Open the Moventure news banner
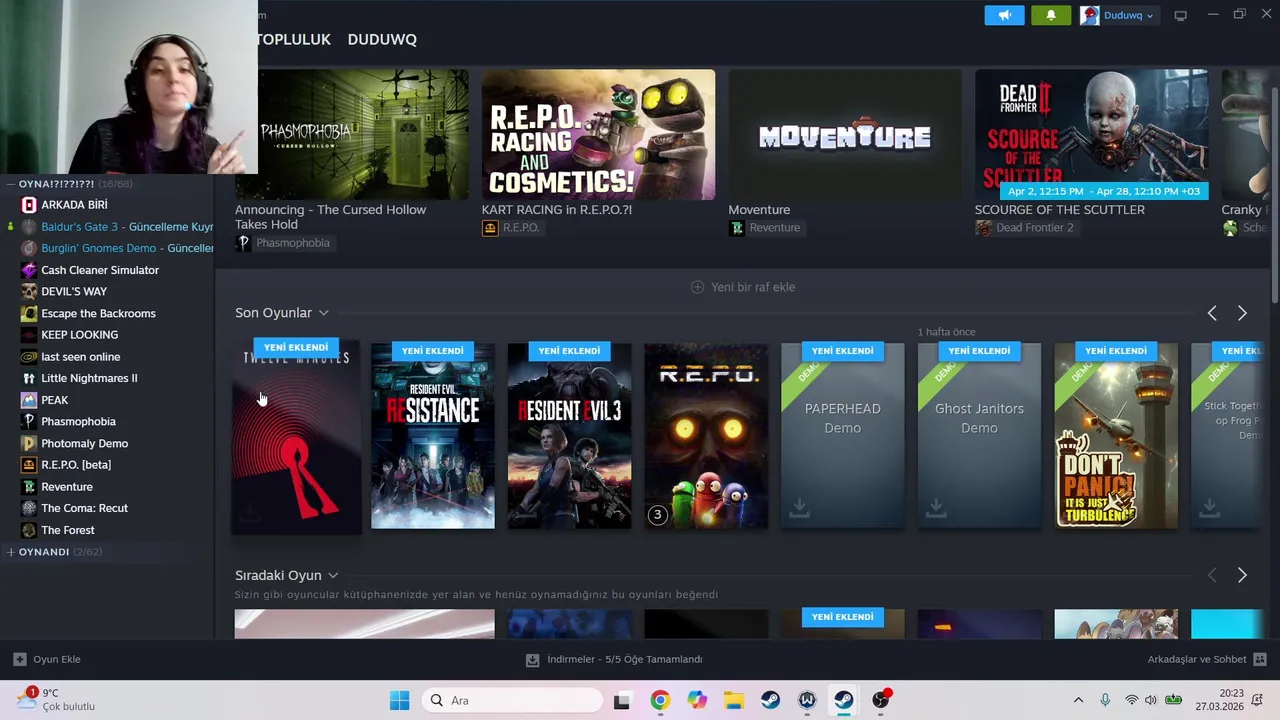This screenshot has height=720, width=1280. [x=844, y=135]
